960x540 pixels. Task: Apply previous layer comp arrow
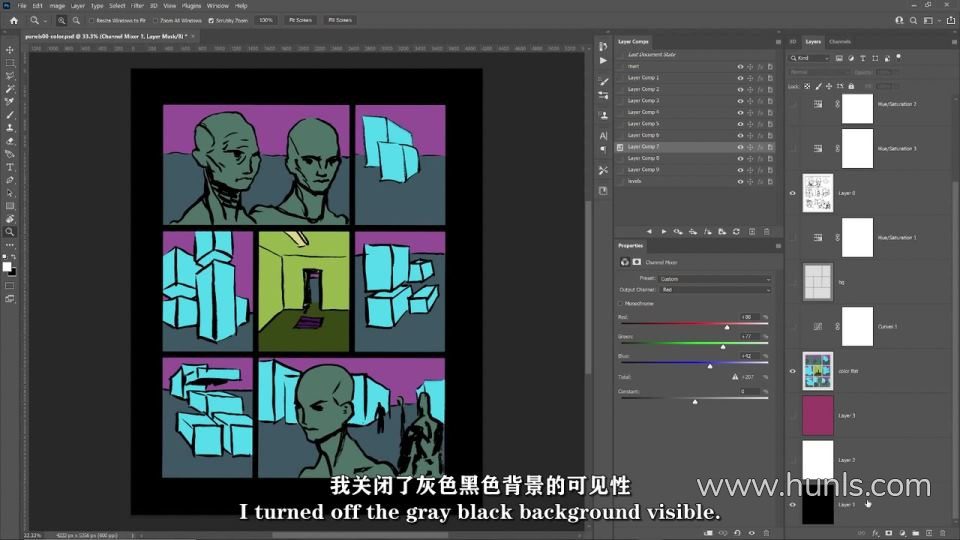[x=649, y=232]
